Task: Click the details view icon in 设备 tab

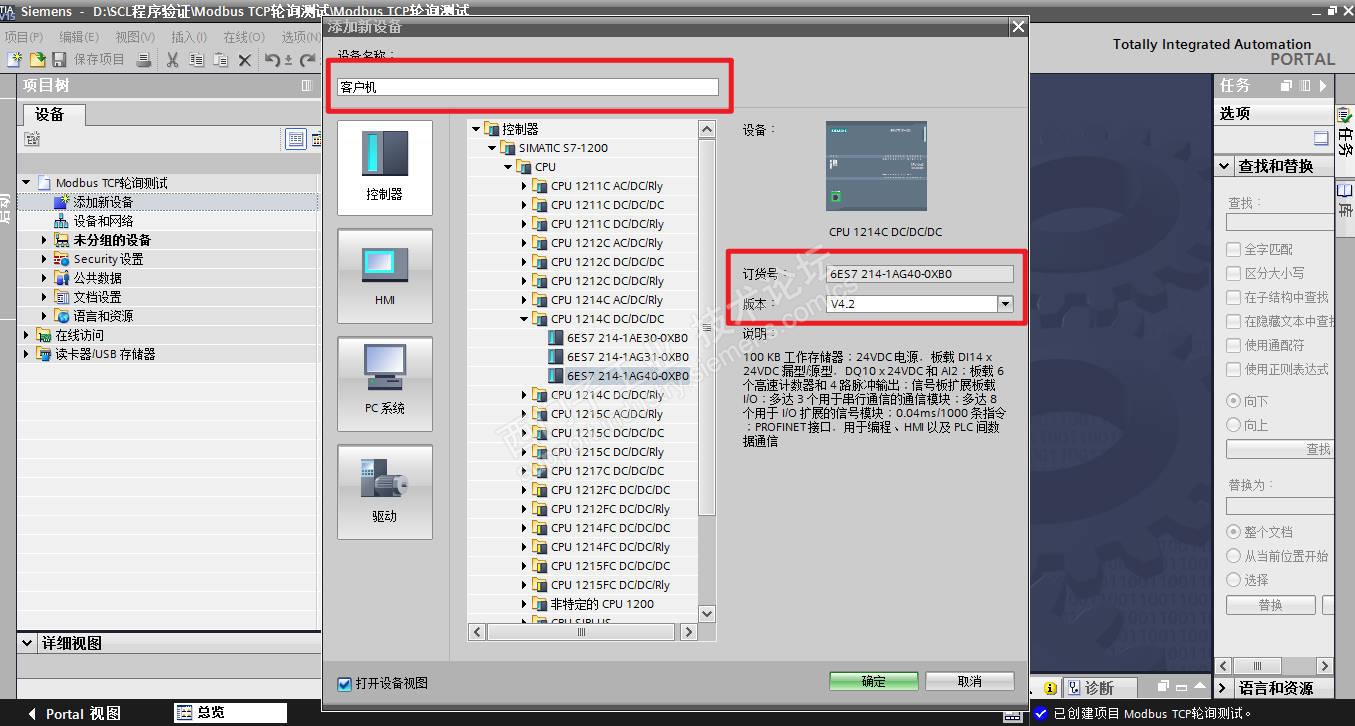Action: click(x=295, y=139)
